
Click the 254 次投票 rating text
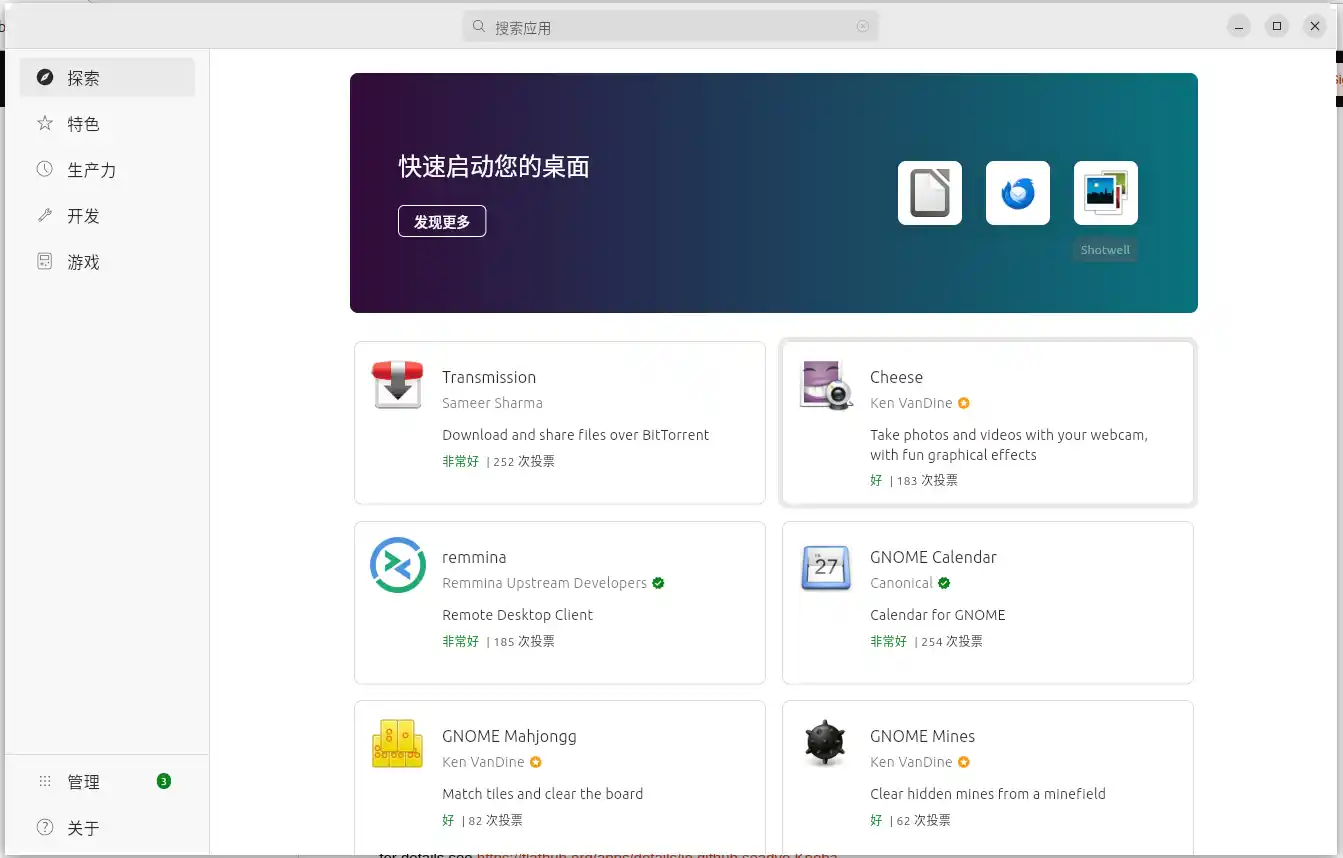tap(952, 641)
